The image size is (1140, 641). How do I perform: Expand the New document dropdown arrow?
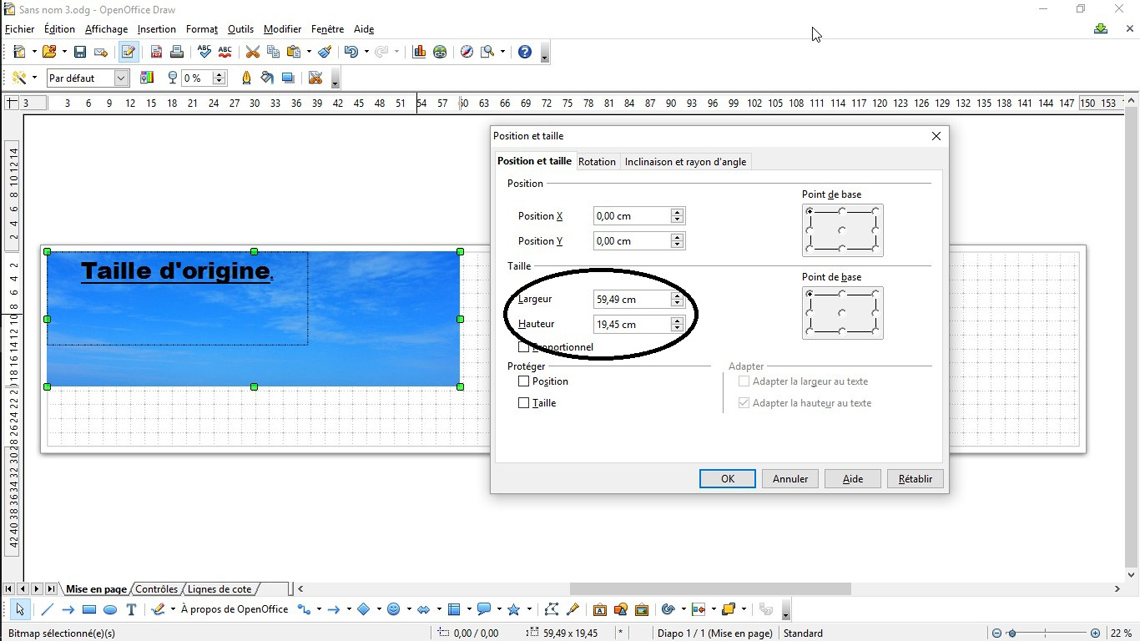point(33,52)
